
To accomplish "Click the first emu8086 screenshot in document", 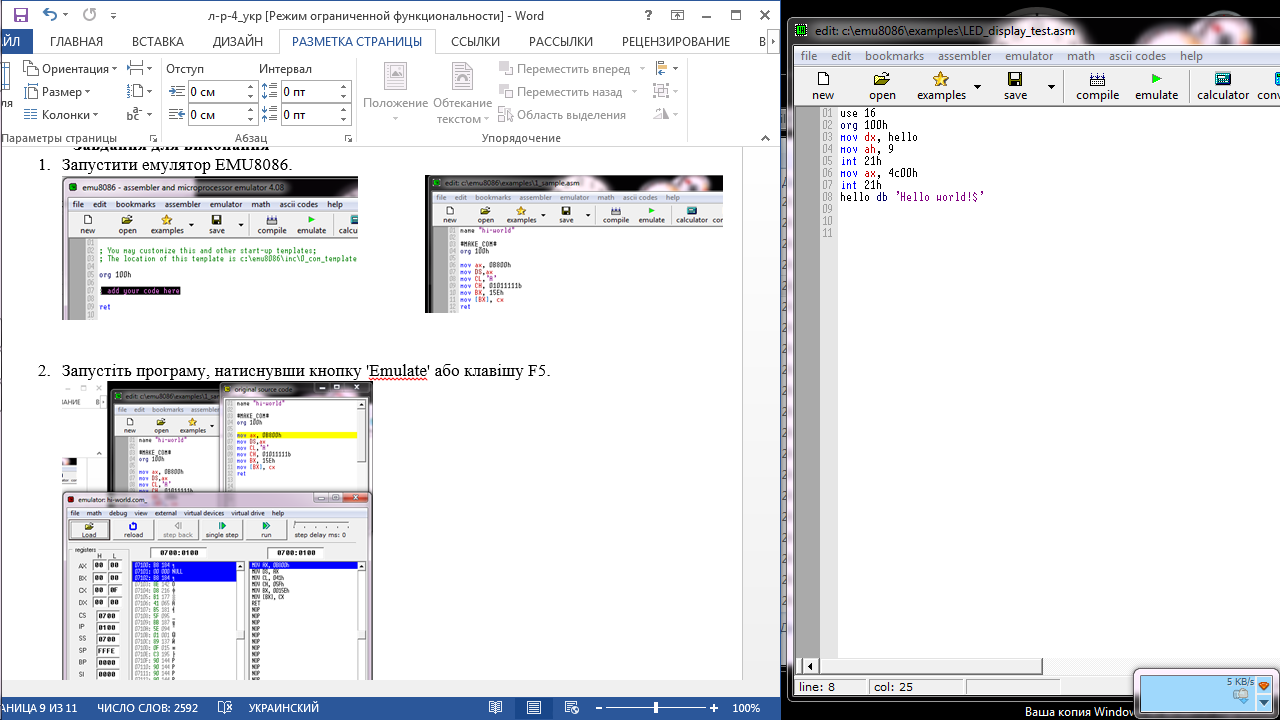I will coord(210,248).
